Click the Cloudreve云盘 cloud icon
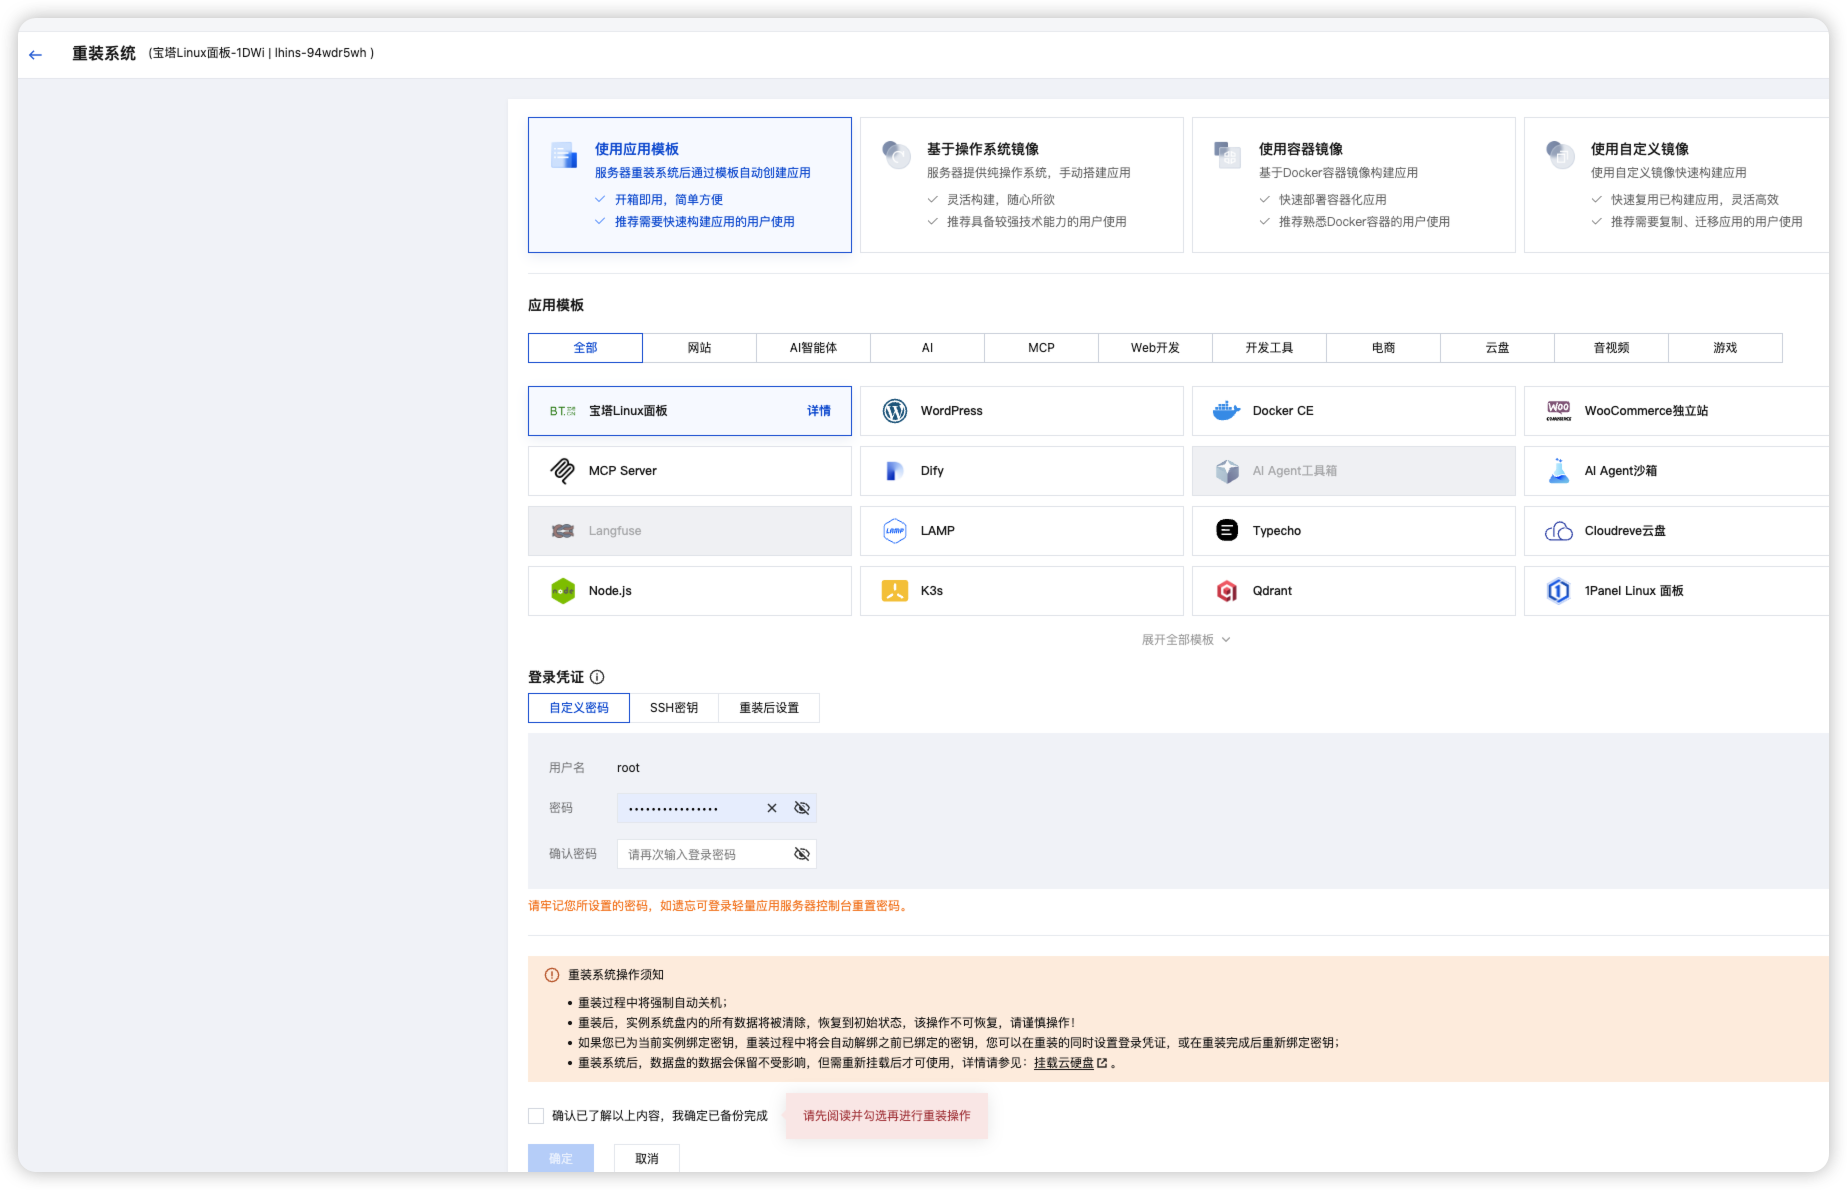Screen dimensions: 1847x1190 tap(1559, 531)
